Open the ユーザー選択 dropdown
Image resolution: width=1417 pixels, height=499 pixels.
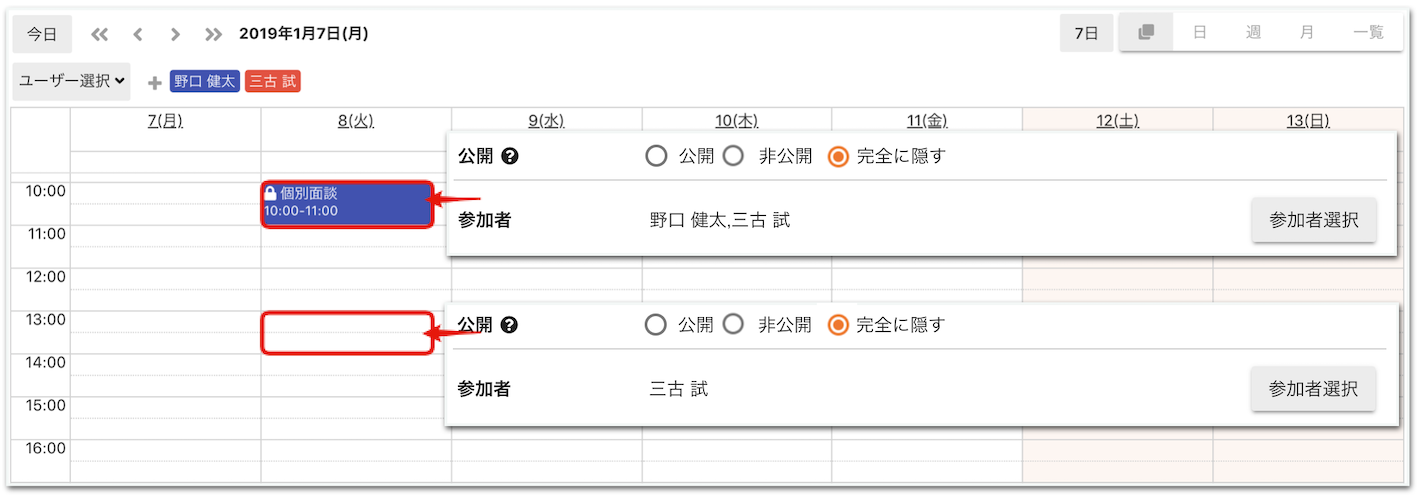click(x=71, y=81)
